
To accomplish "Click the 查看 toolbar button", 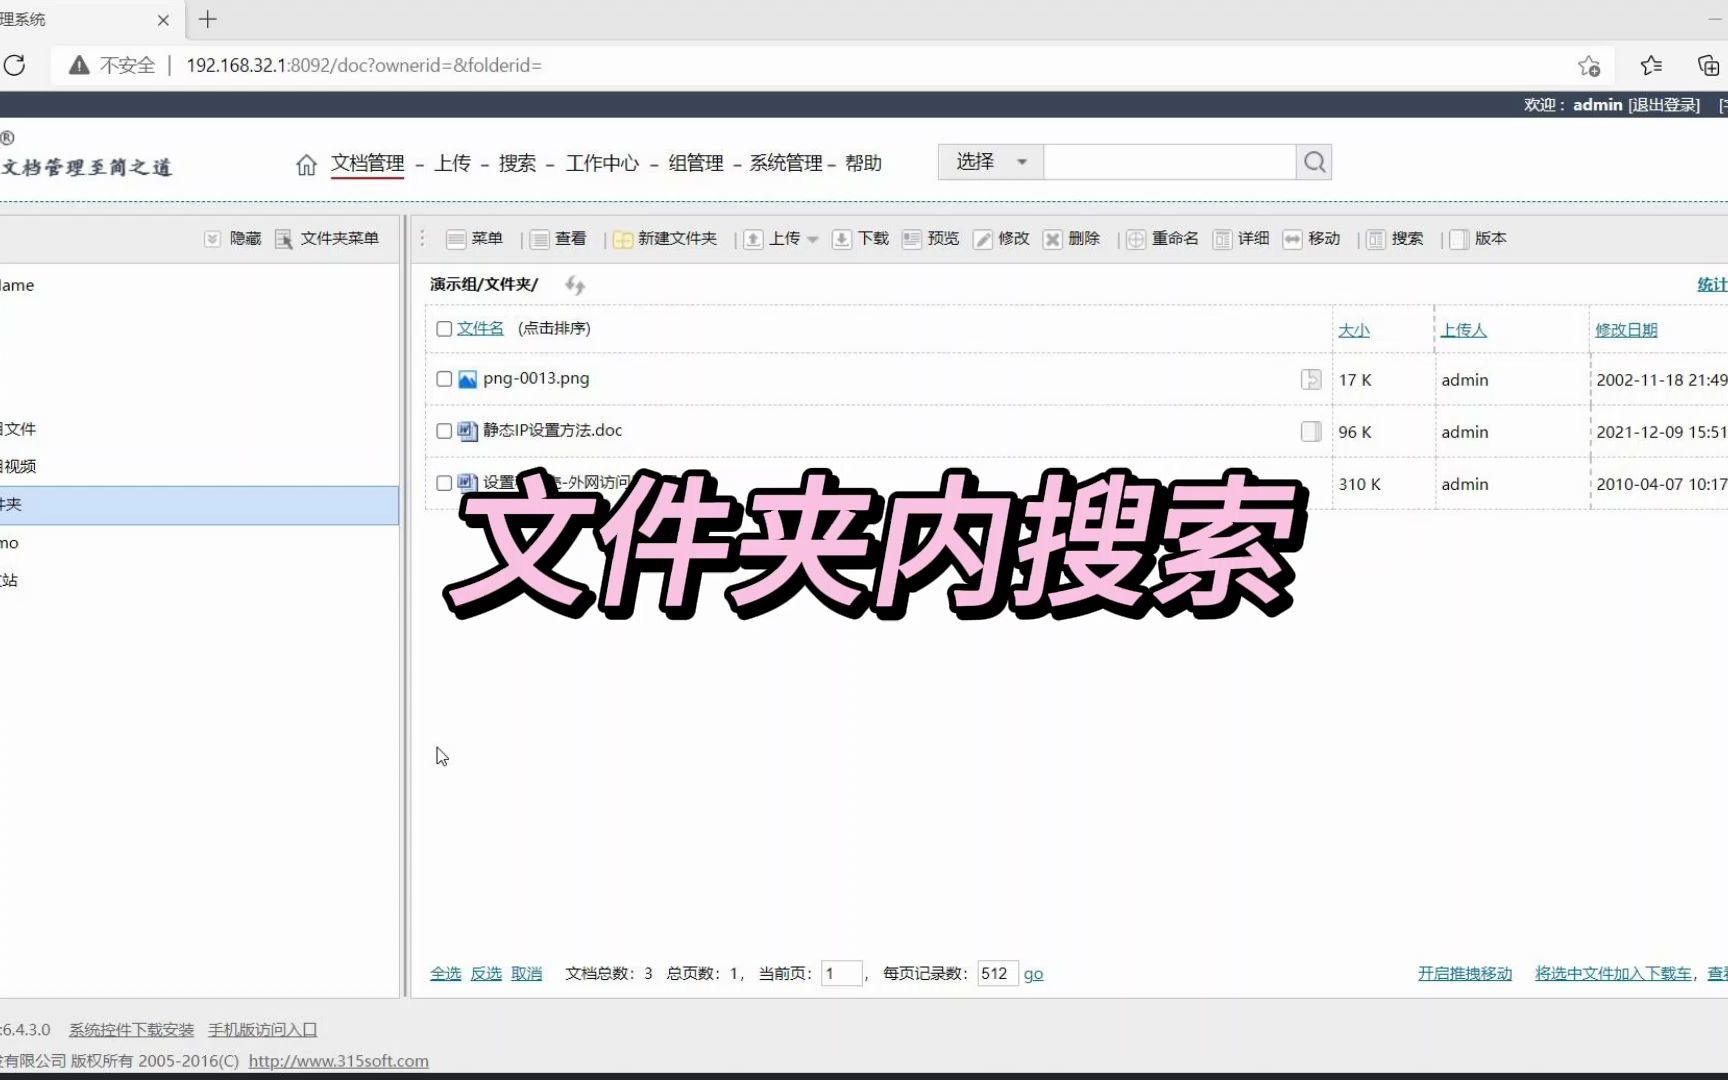I will [x=558, y=239].
